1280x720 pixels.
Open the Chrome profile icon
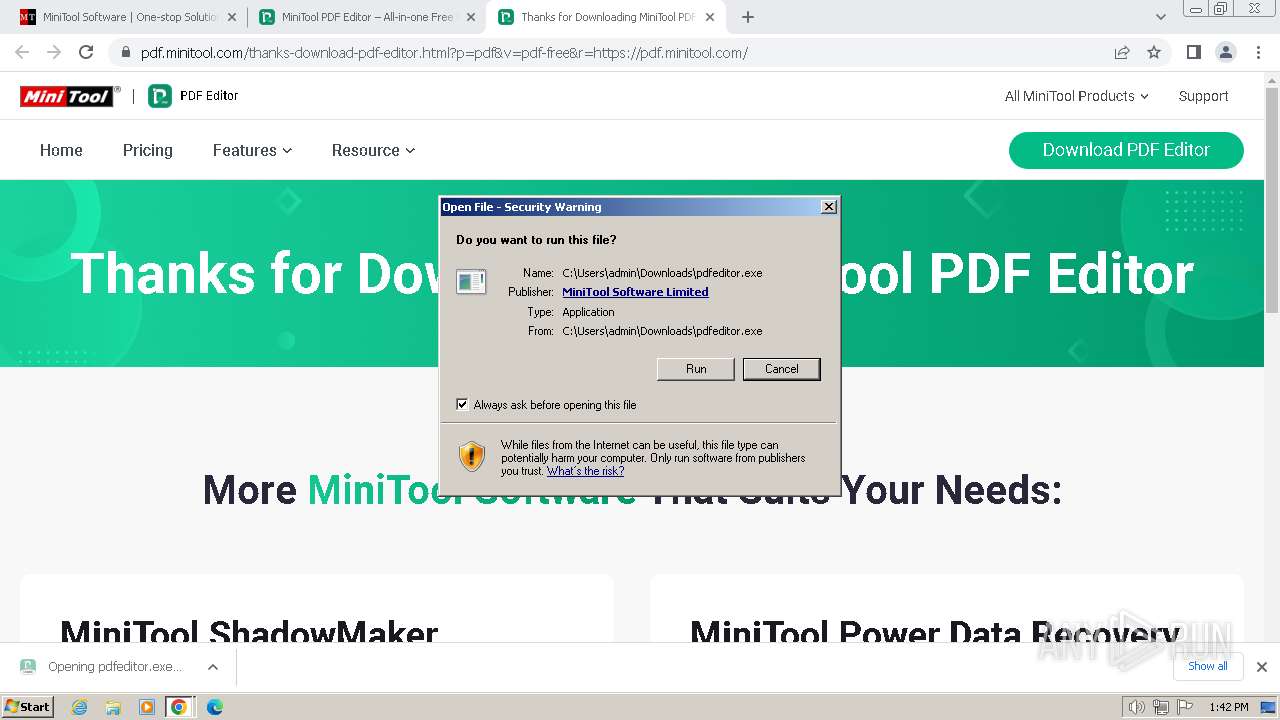(x=1226, y=53)
